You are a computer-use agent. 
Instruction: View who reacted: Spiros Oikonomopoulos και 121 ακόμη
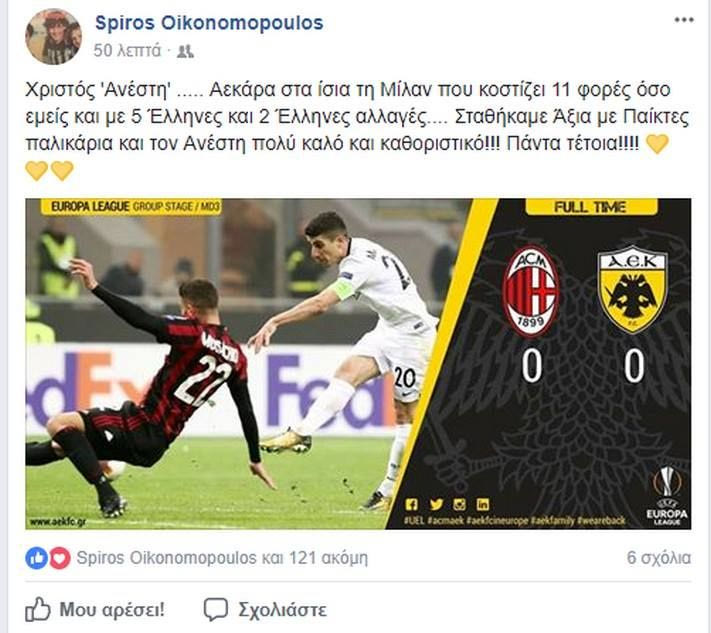coord(222,558)
